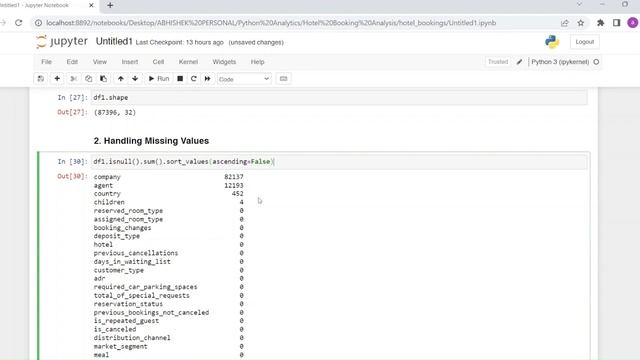640x360 pixels.
Task: Open the command palette keyboard icon
Action: coord(284,79)
